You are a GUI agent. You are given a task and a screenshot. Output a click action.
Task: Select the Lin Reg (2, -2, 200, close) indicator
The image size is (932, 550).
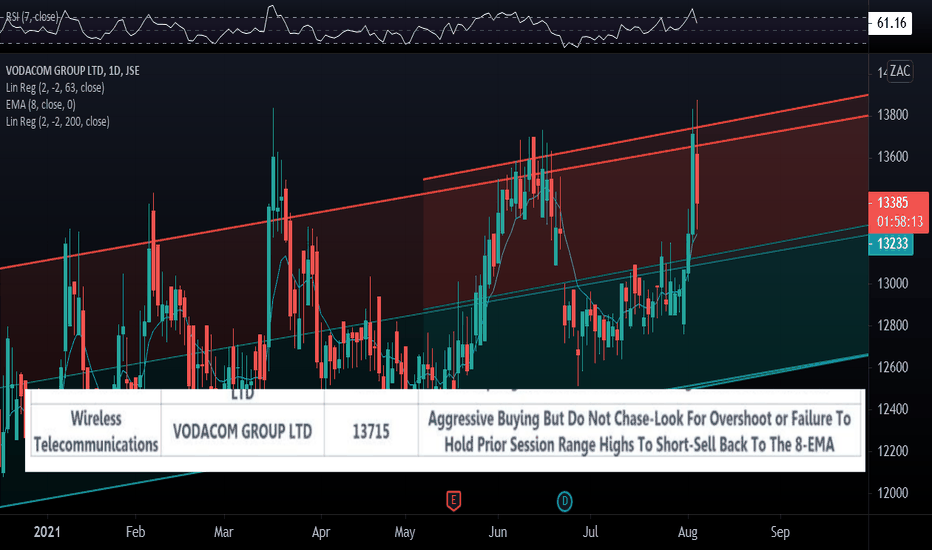(x=58, y=121)
